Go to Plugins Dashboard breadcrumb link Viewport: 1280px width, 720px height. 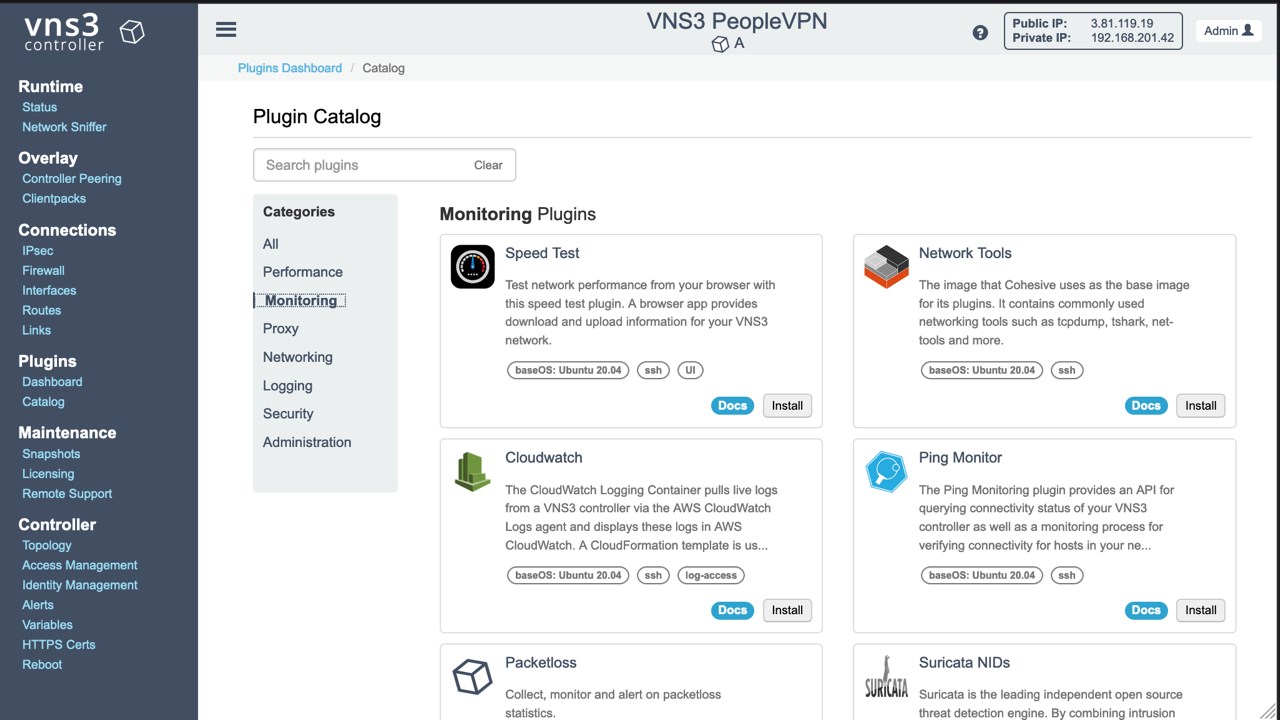pyautogui.click(x=289, y=68)
